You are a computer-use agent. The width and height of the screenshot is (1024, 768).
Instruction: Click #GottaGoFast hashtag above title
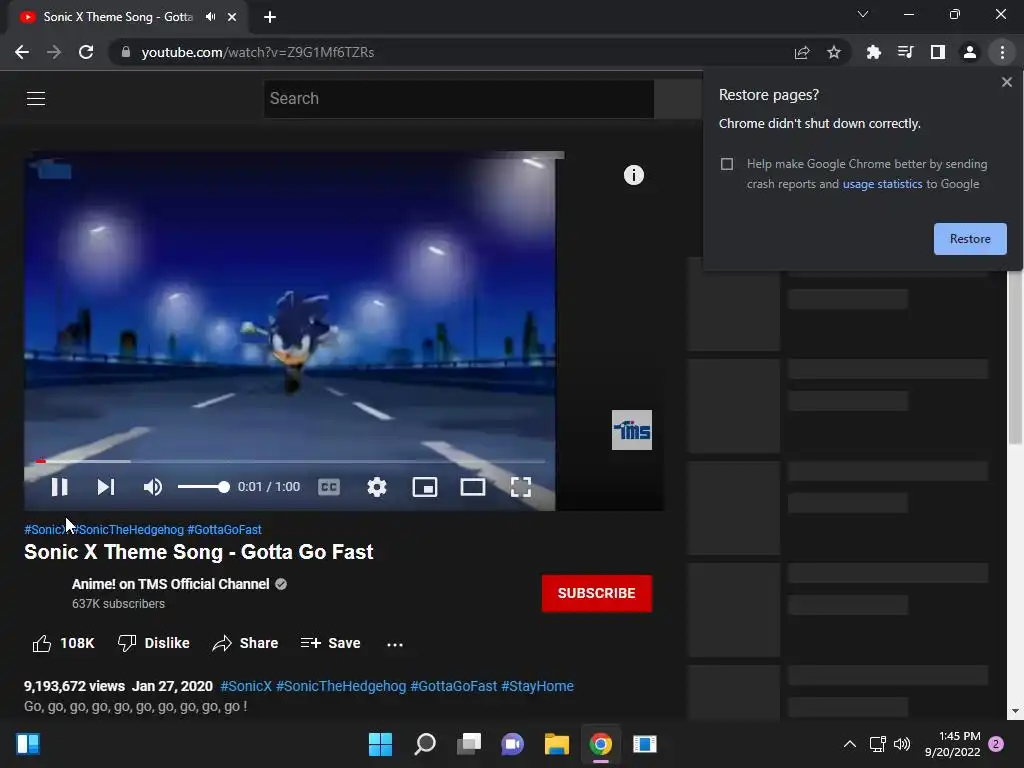[224, 530]
